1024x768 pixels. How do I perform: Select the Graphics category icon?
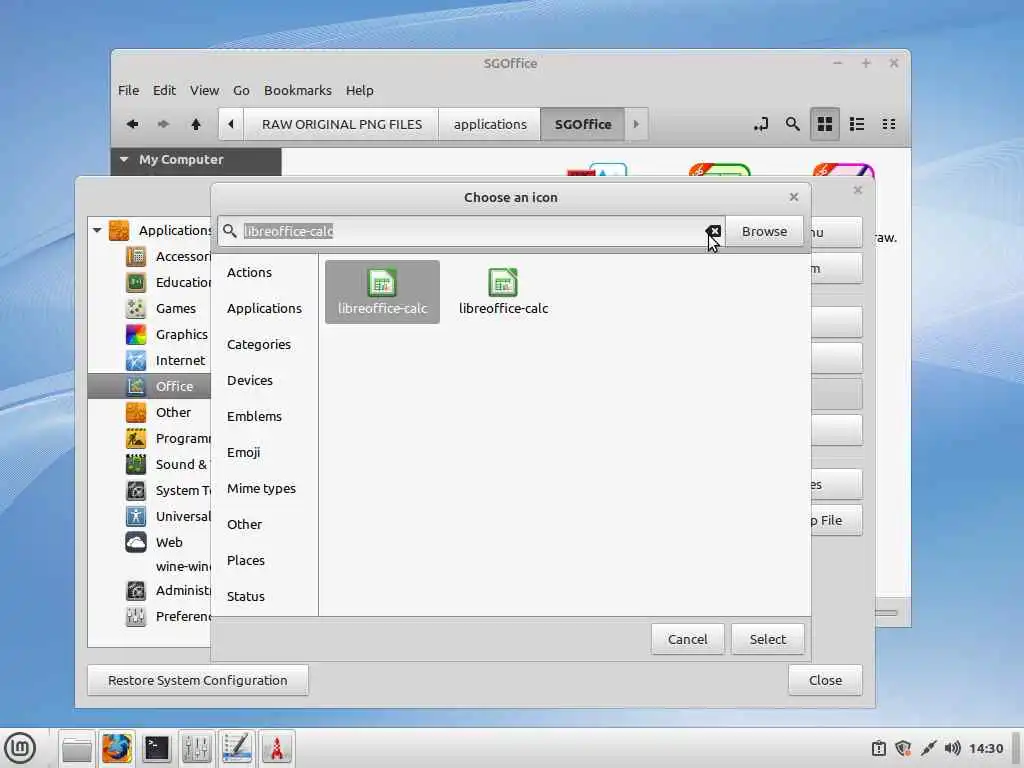click(136, 334)
